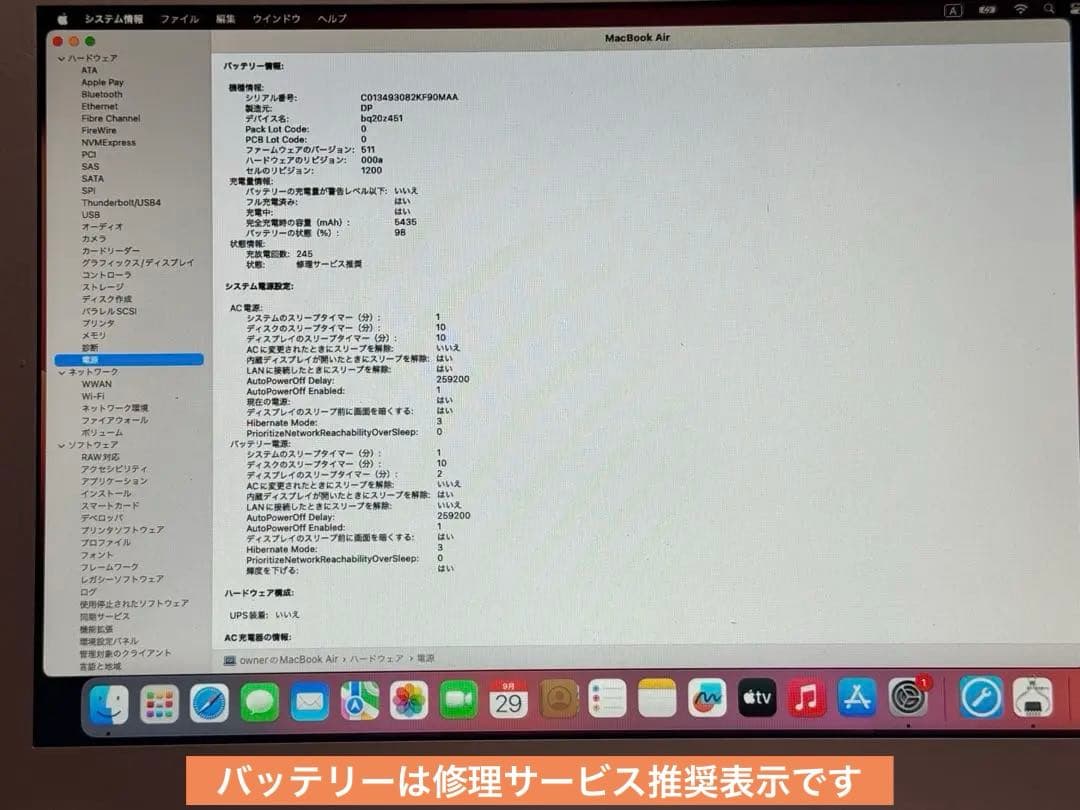This screenshot has height=810, width=1080.
Task: Select プリンタソフトウェア in the sidebar
Action: point(123,530)
